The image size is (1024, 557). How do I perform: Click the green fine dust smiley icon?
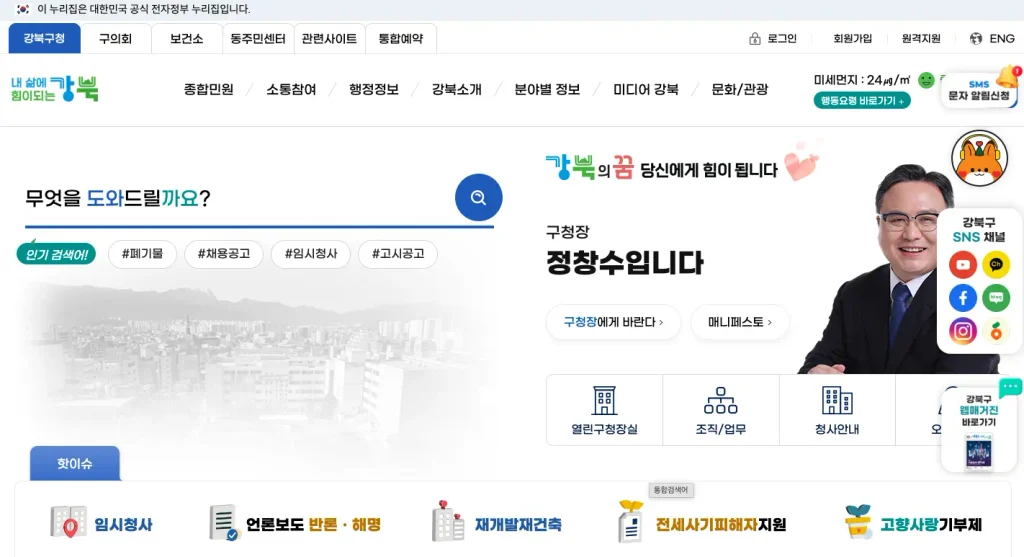(x=926, y=80)
